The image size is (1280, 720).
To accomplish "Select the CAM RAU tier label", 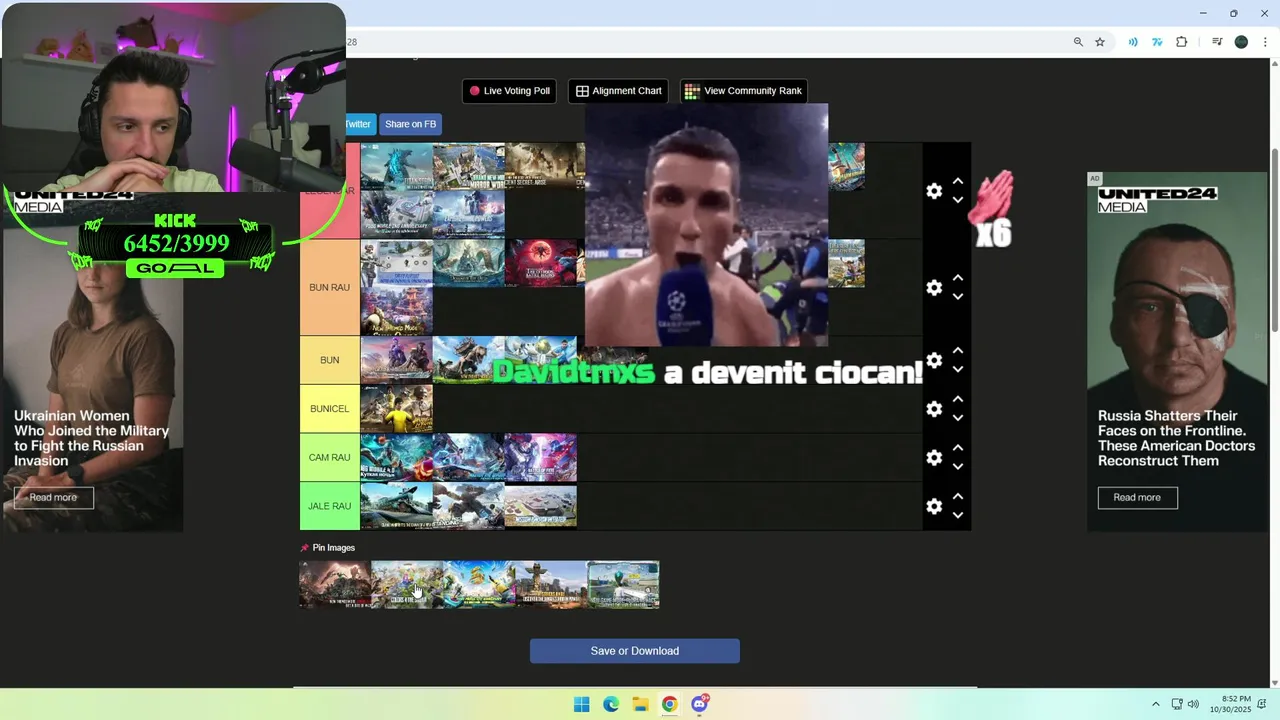I will [x=329, y=458].
